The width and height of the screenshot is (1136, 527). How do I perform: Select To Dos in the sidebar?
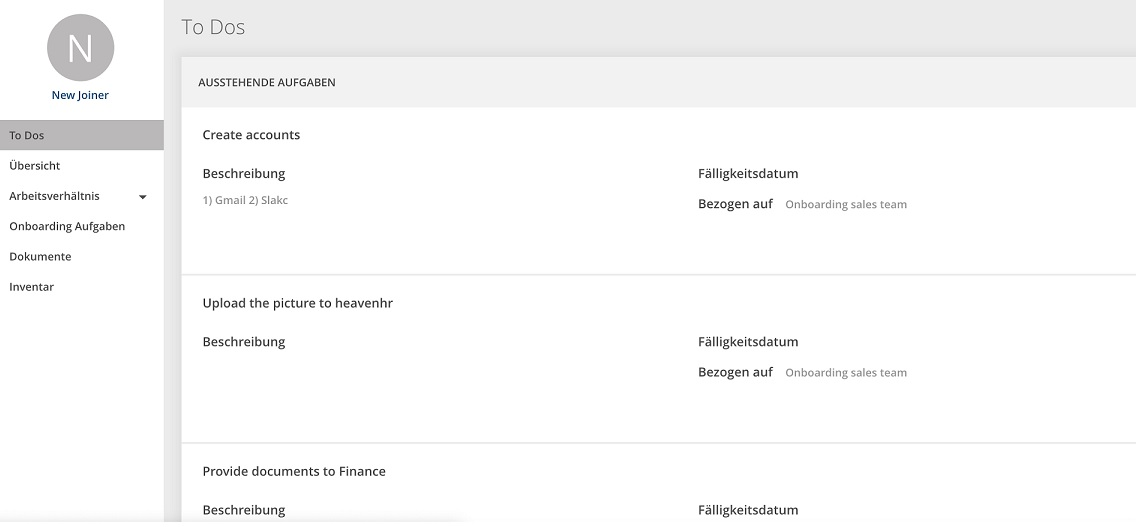[x=82, y=136]
